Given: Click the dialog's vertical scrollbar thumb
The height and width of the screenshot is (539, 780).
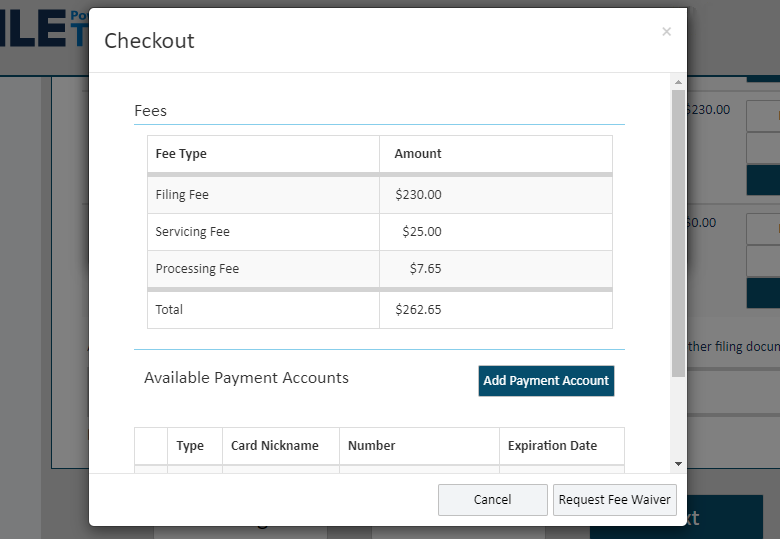Looking at the screenshot, I should tap(678, 230).
